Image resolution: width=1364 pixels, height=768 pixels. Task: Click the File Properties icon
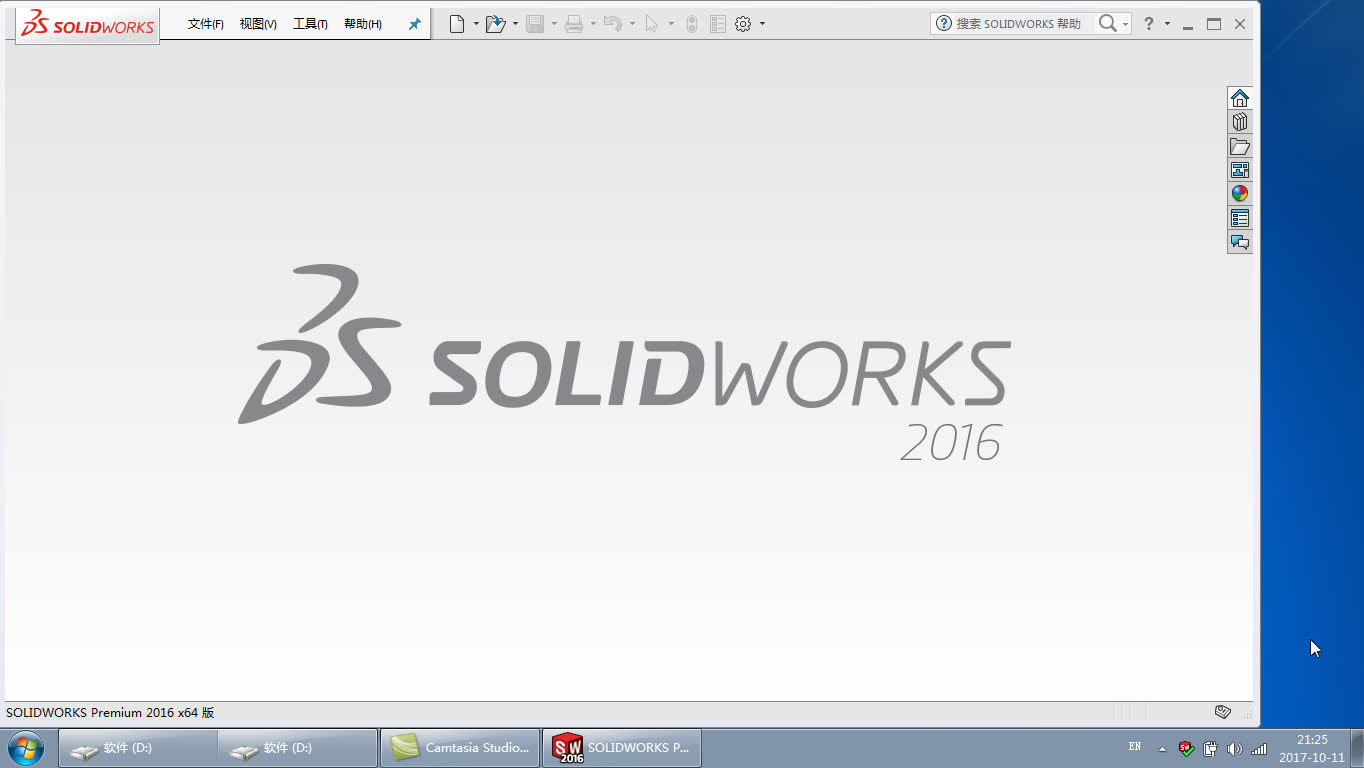click(x=718, y=24)
